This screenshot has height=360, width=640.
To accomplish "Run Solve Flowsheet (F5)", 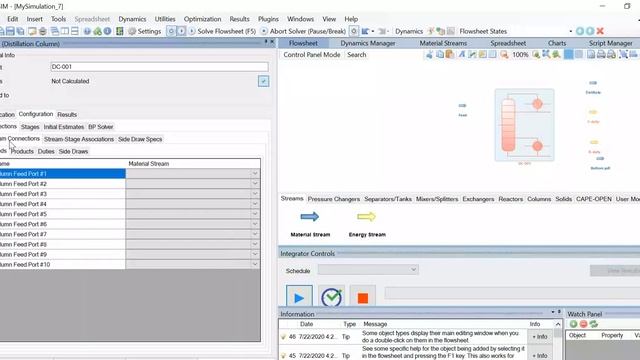I will point(222,31).
